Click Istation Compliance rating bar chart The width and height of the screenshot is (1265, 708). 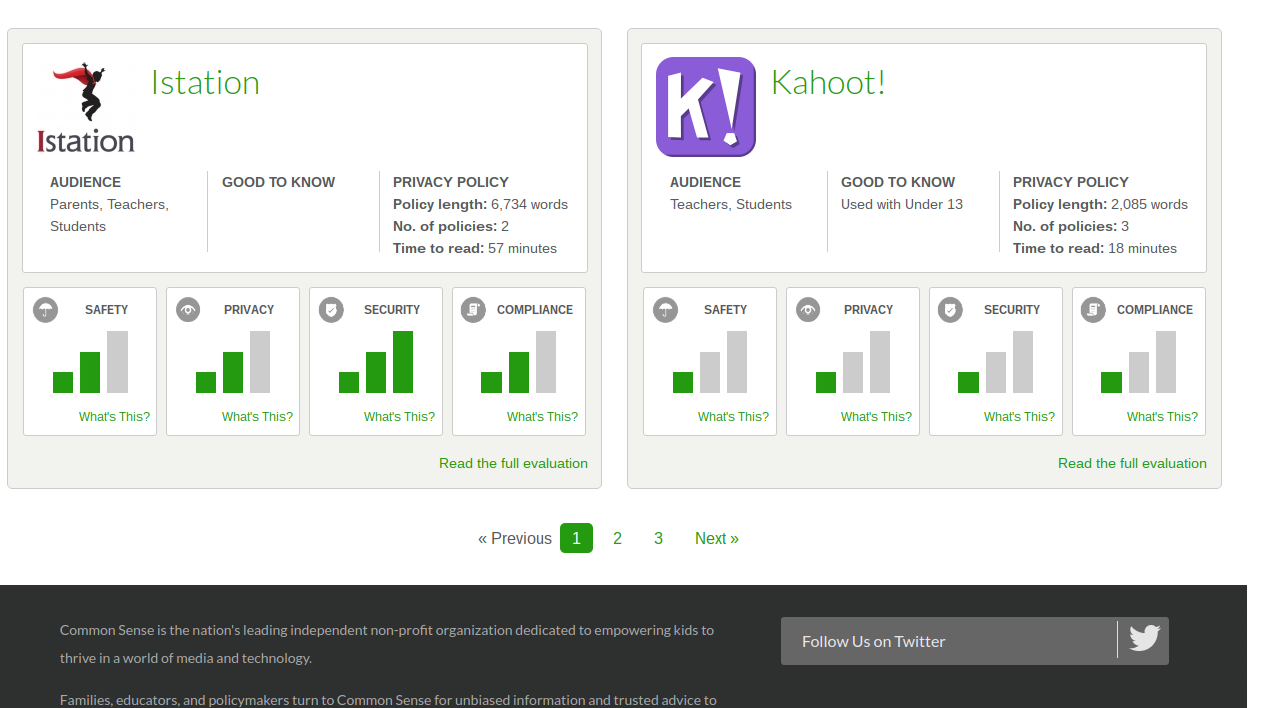pyautogui.click(x=518, y=362)
